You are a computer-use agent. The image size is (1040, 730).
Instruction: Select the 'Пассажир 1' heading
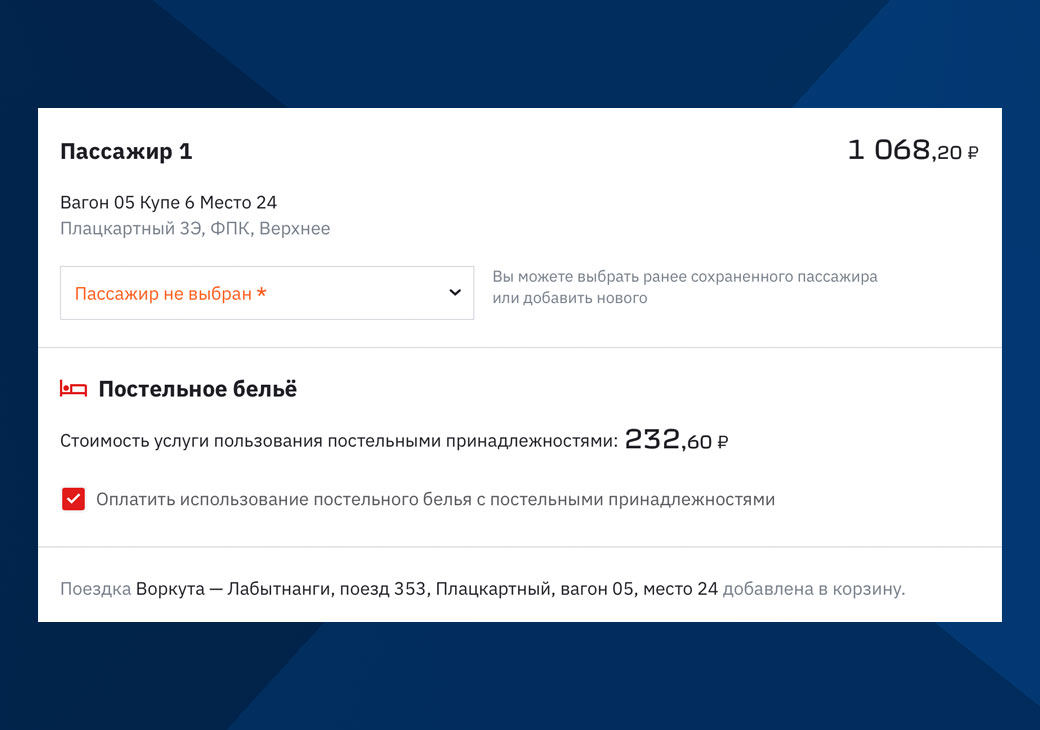(126, 151)
